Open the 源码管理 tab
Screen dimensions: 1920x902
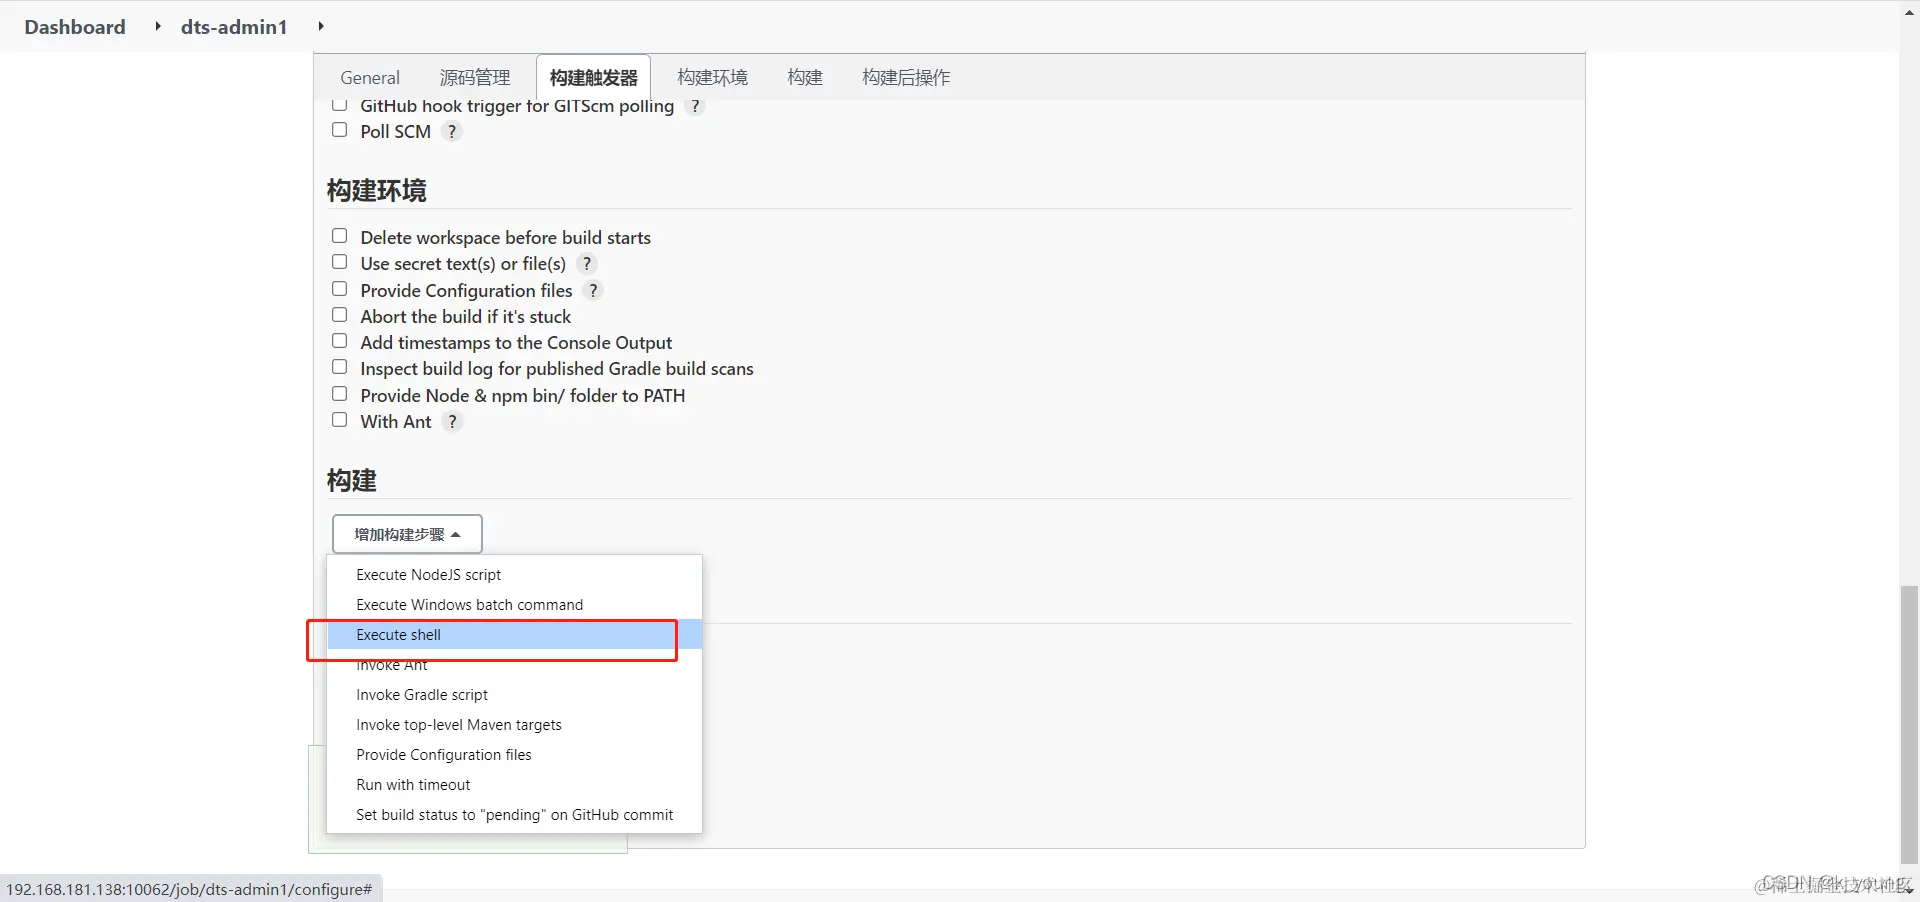[475, 78]
